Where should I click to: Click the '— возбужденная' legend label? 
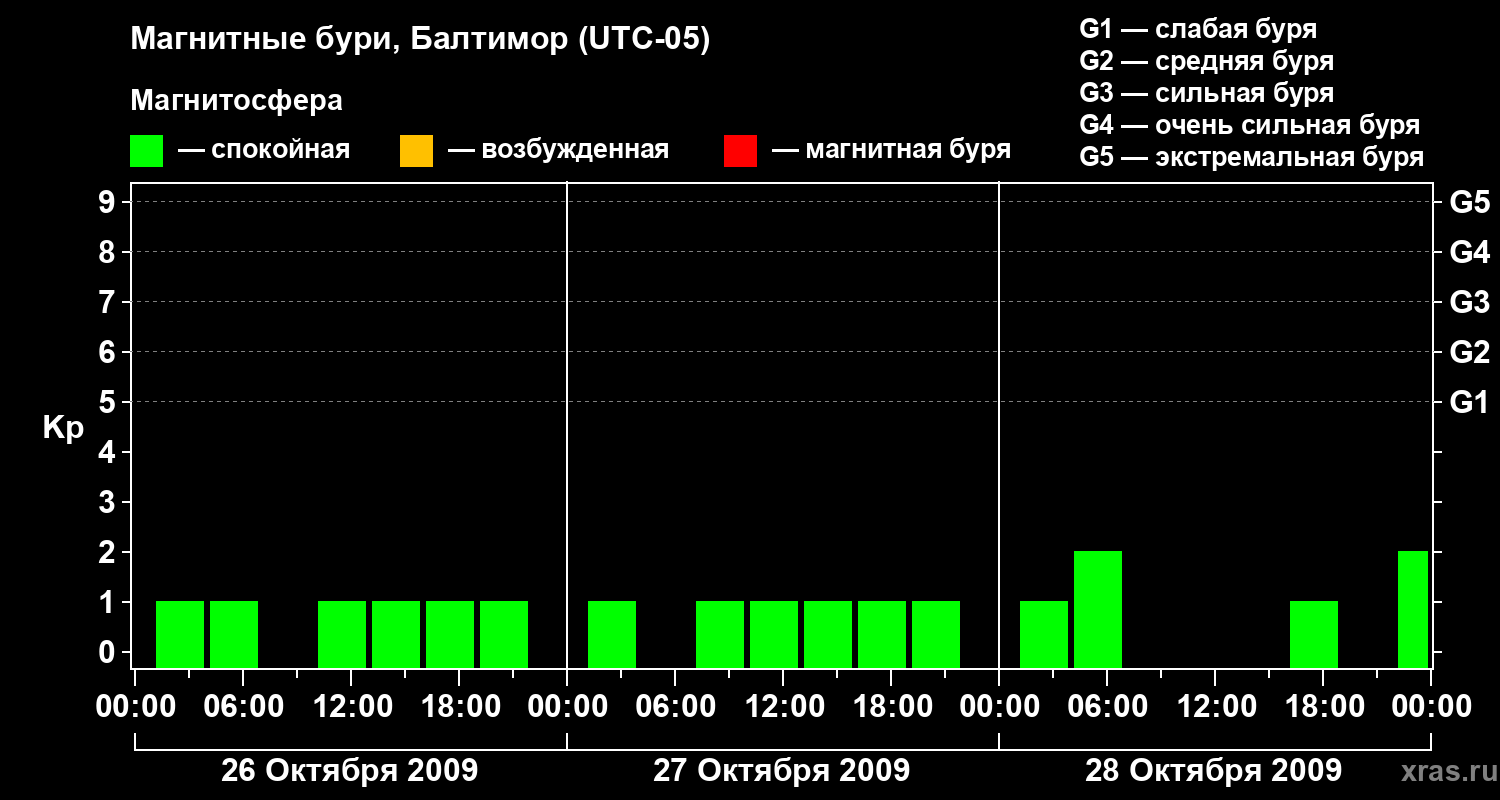[x=558, y=151]
